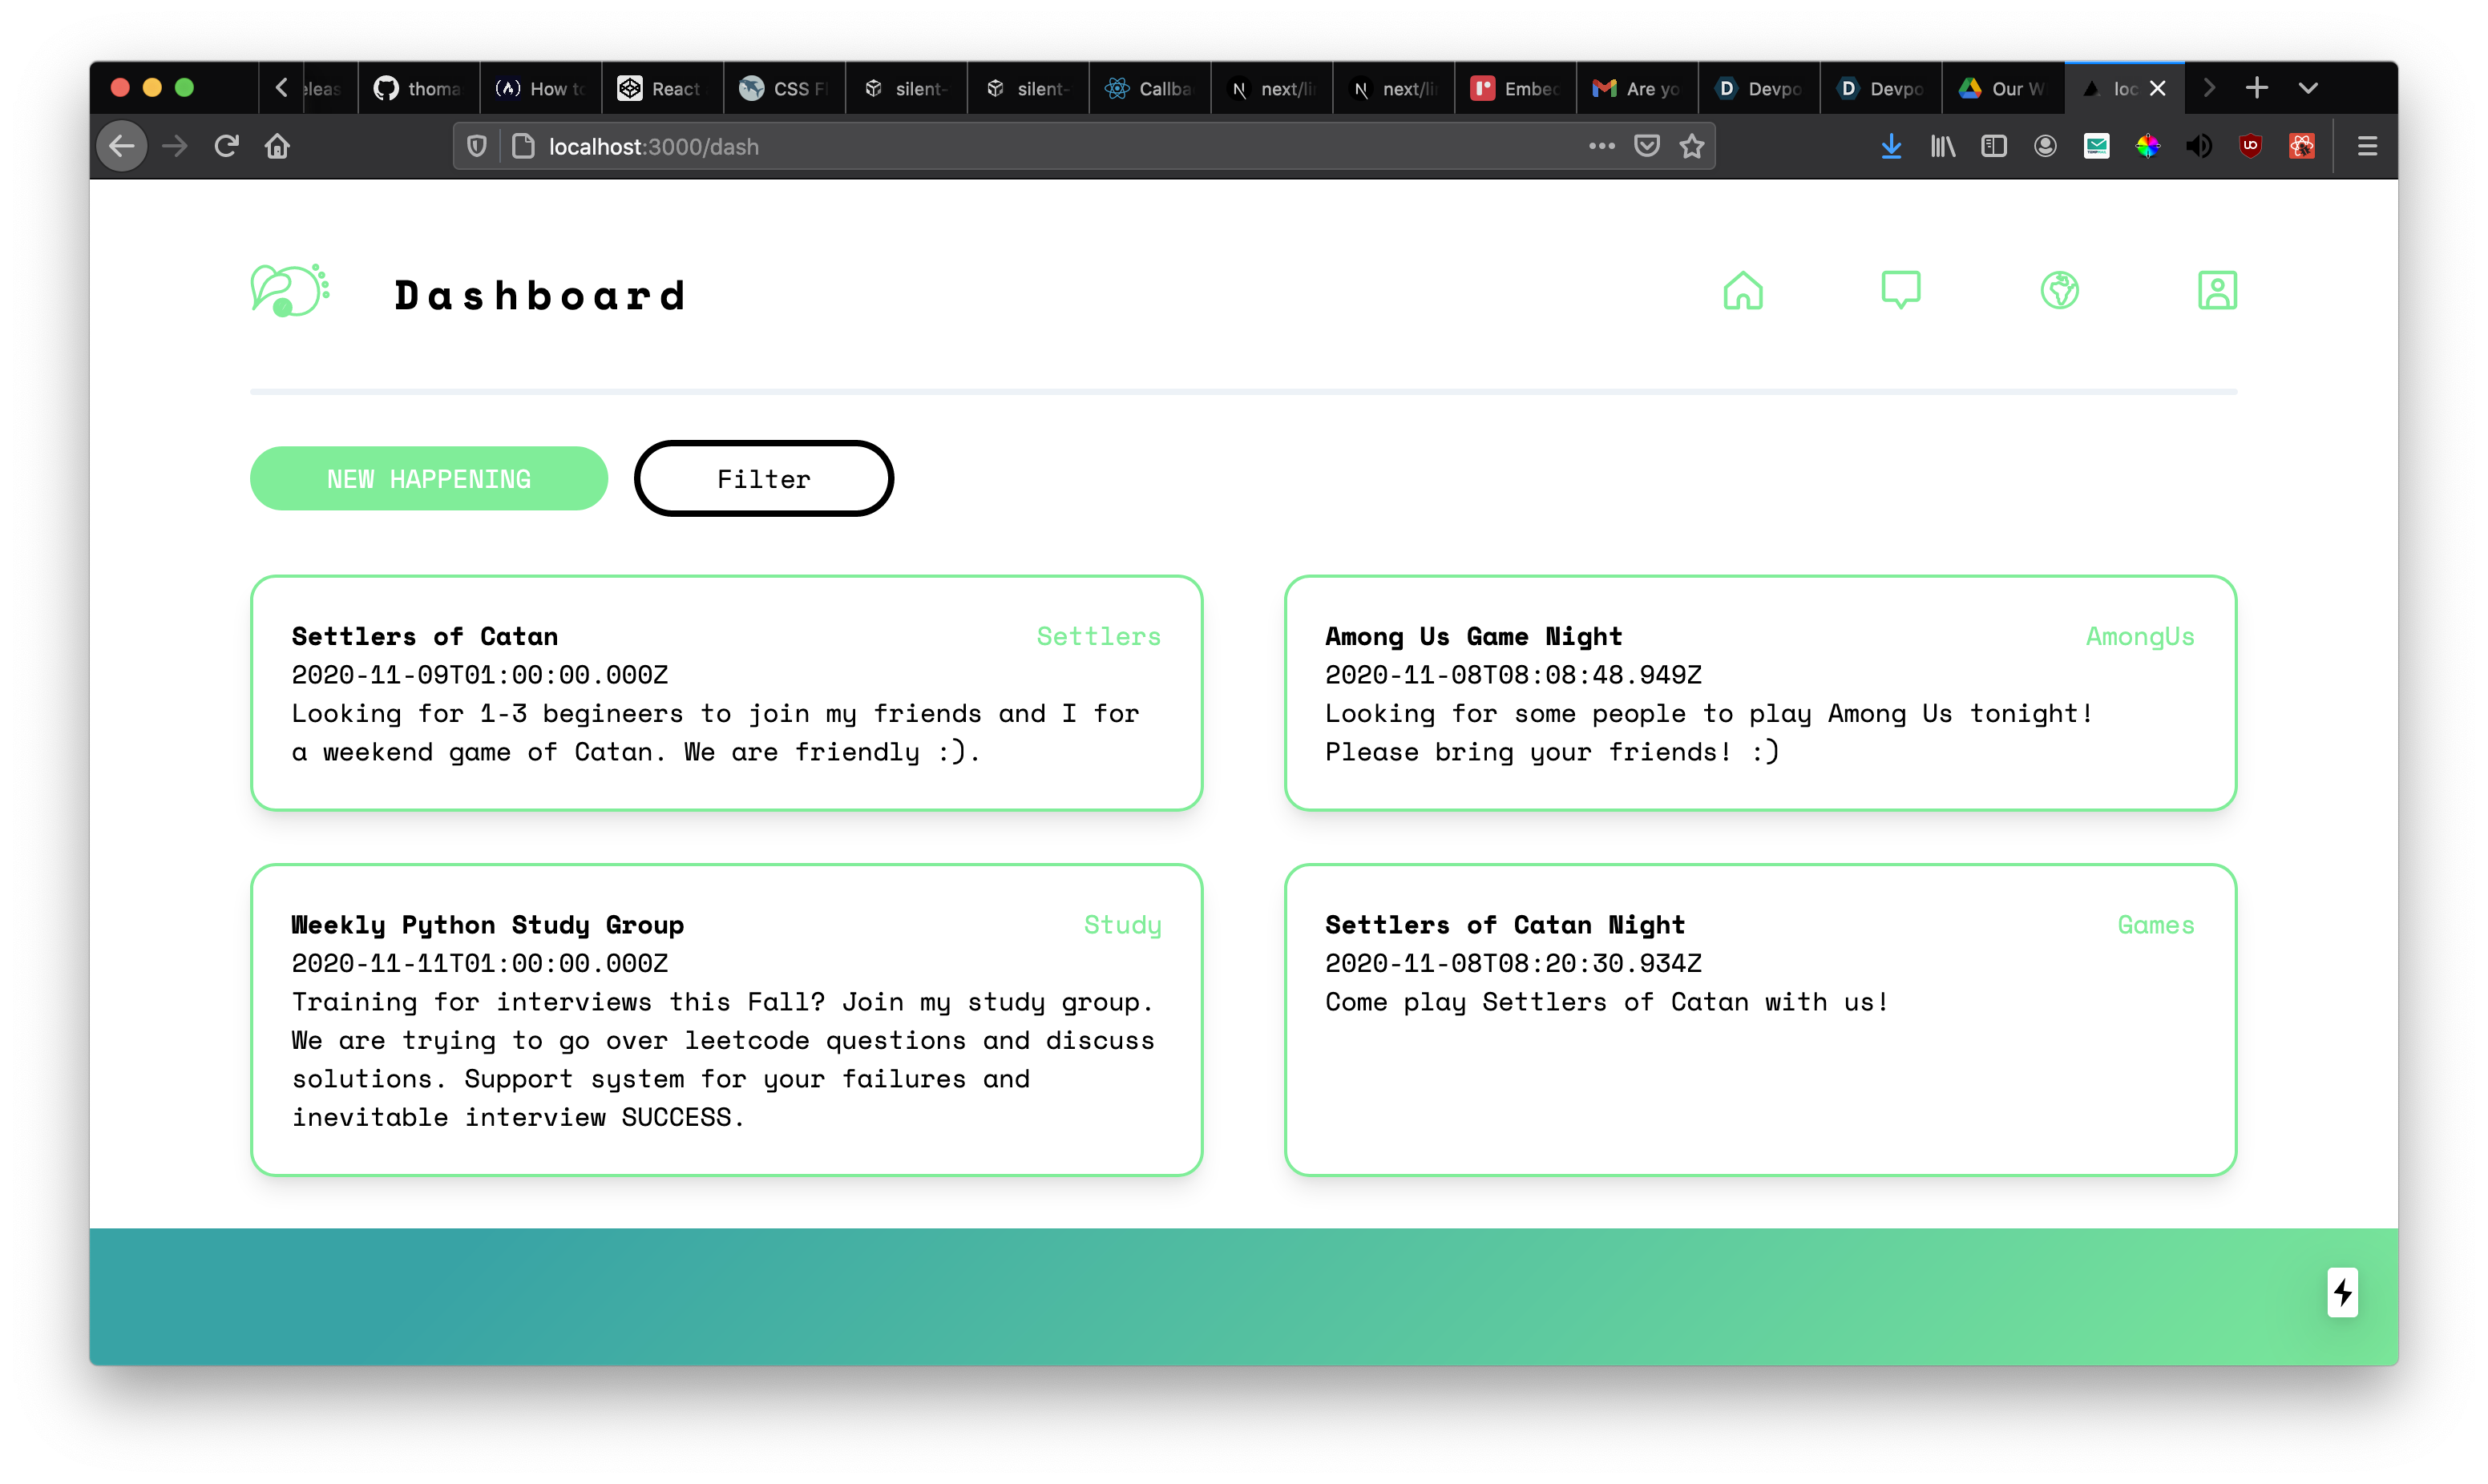Open the page actions three-dot menu

(1601, 147)
